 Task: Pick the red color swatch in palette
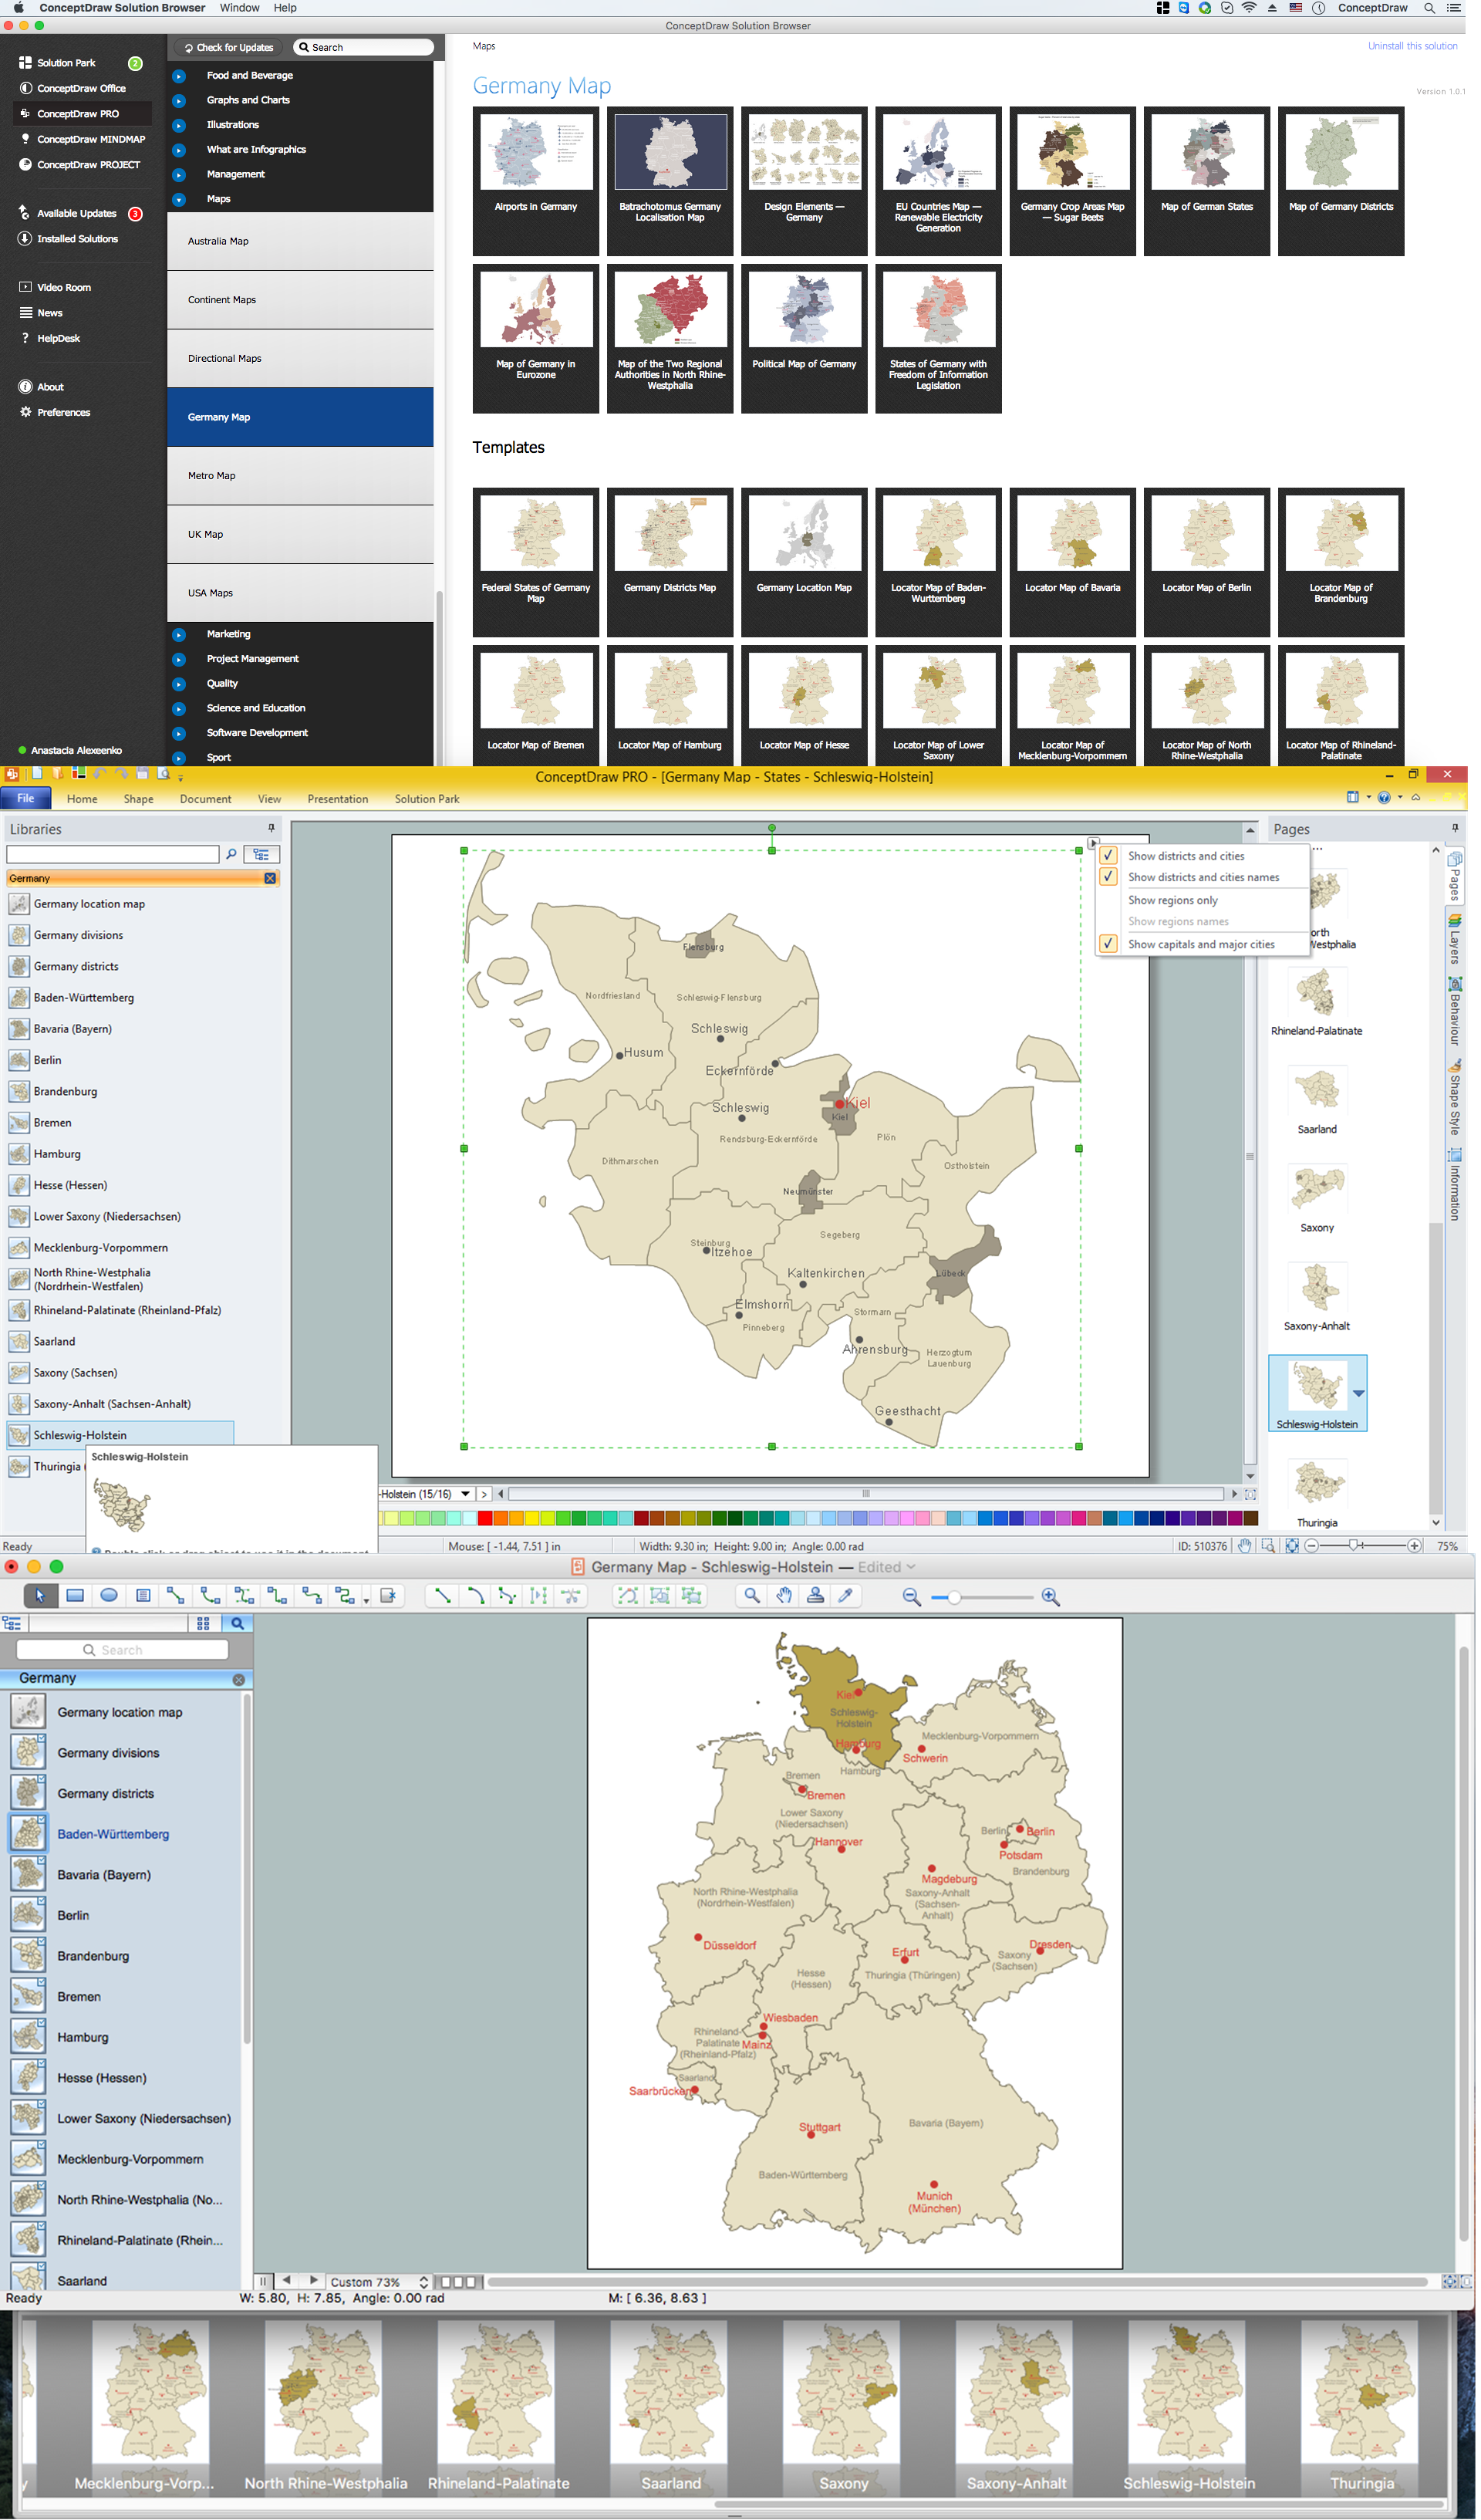(485, 1518)
